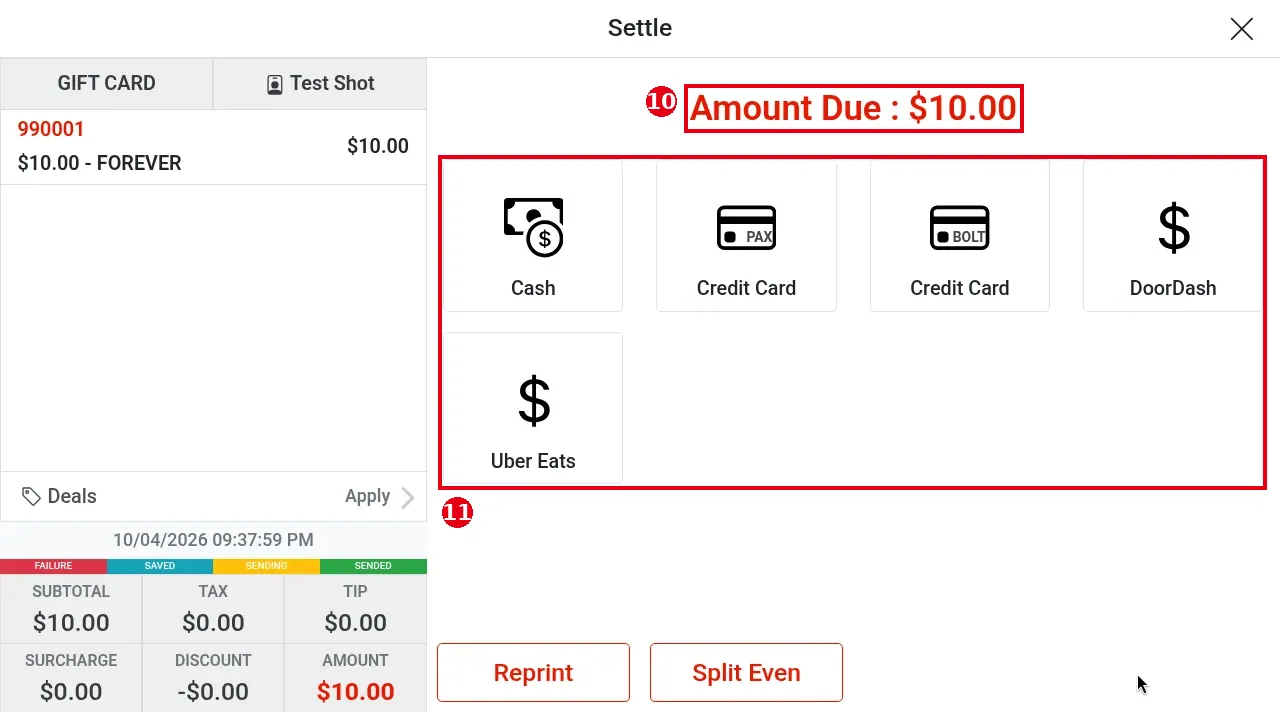Pick the DoorDash dollar sign icon

(1174, 227)
